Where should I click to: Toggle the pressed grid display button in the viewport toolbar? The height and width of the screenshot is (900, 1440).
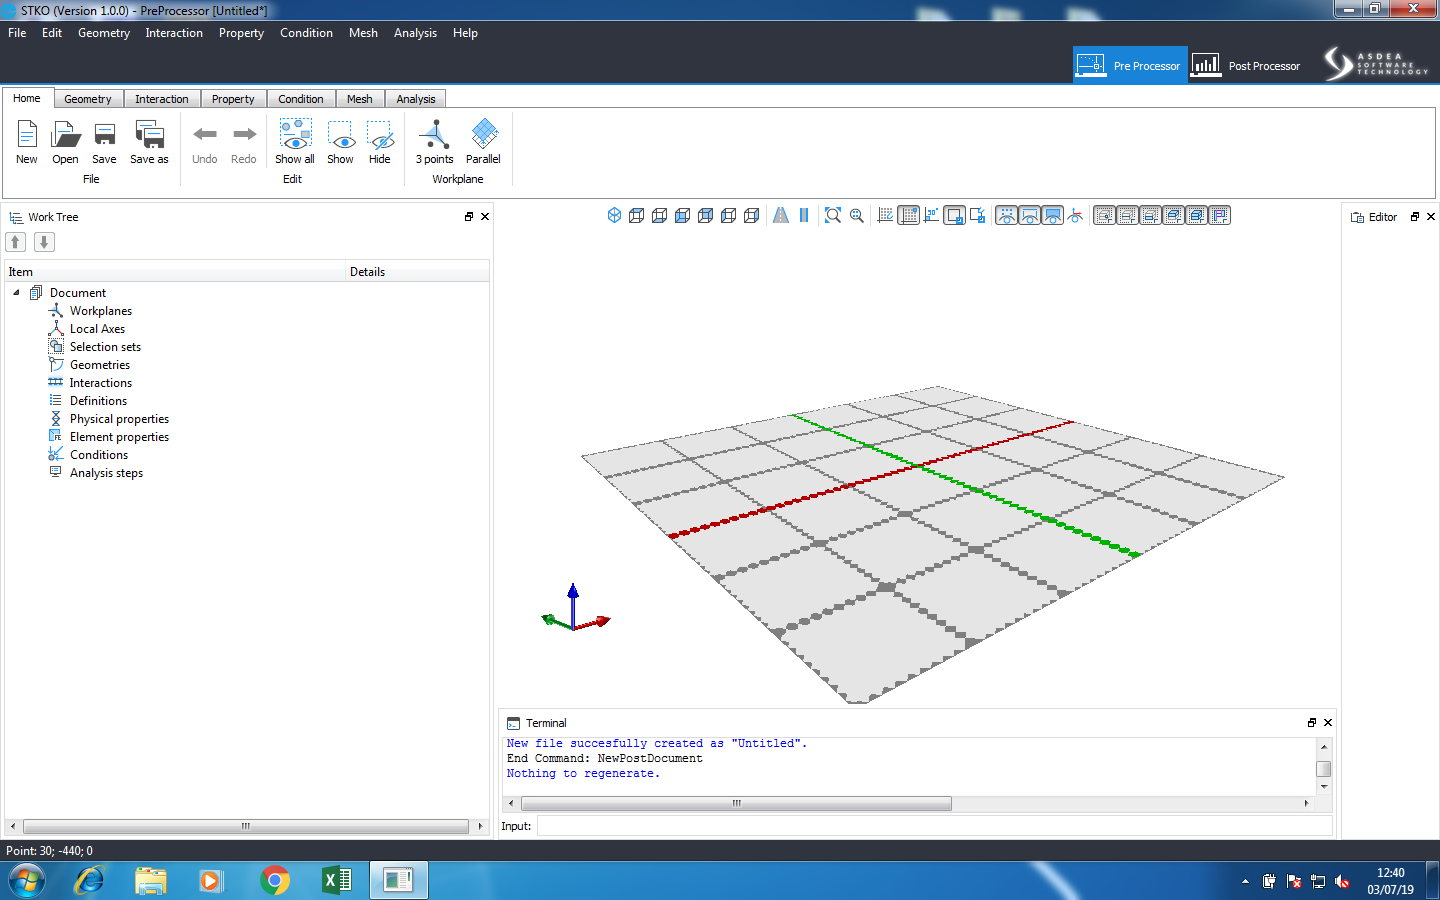point(909,215)
